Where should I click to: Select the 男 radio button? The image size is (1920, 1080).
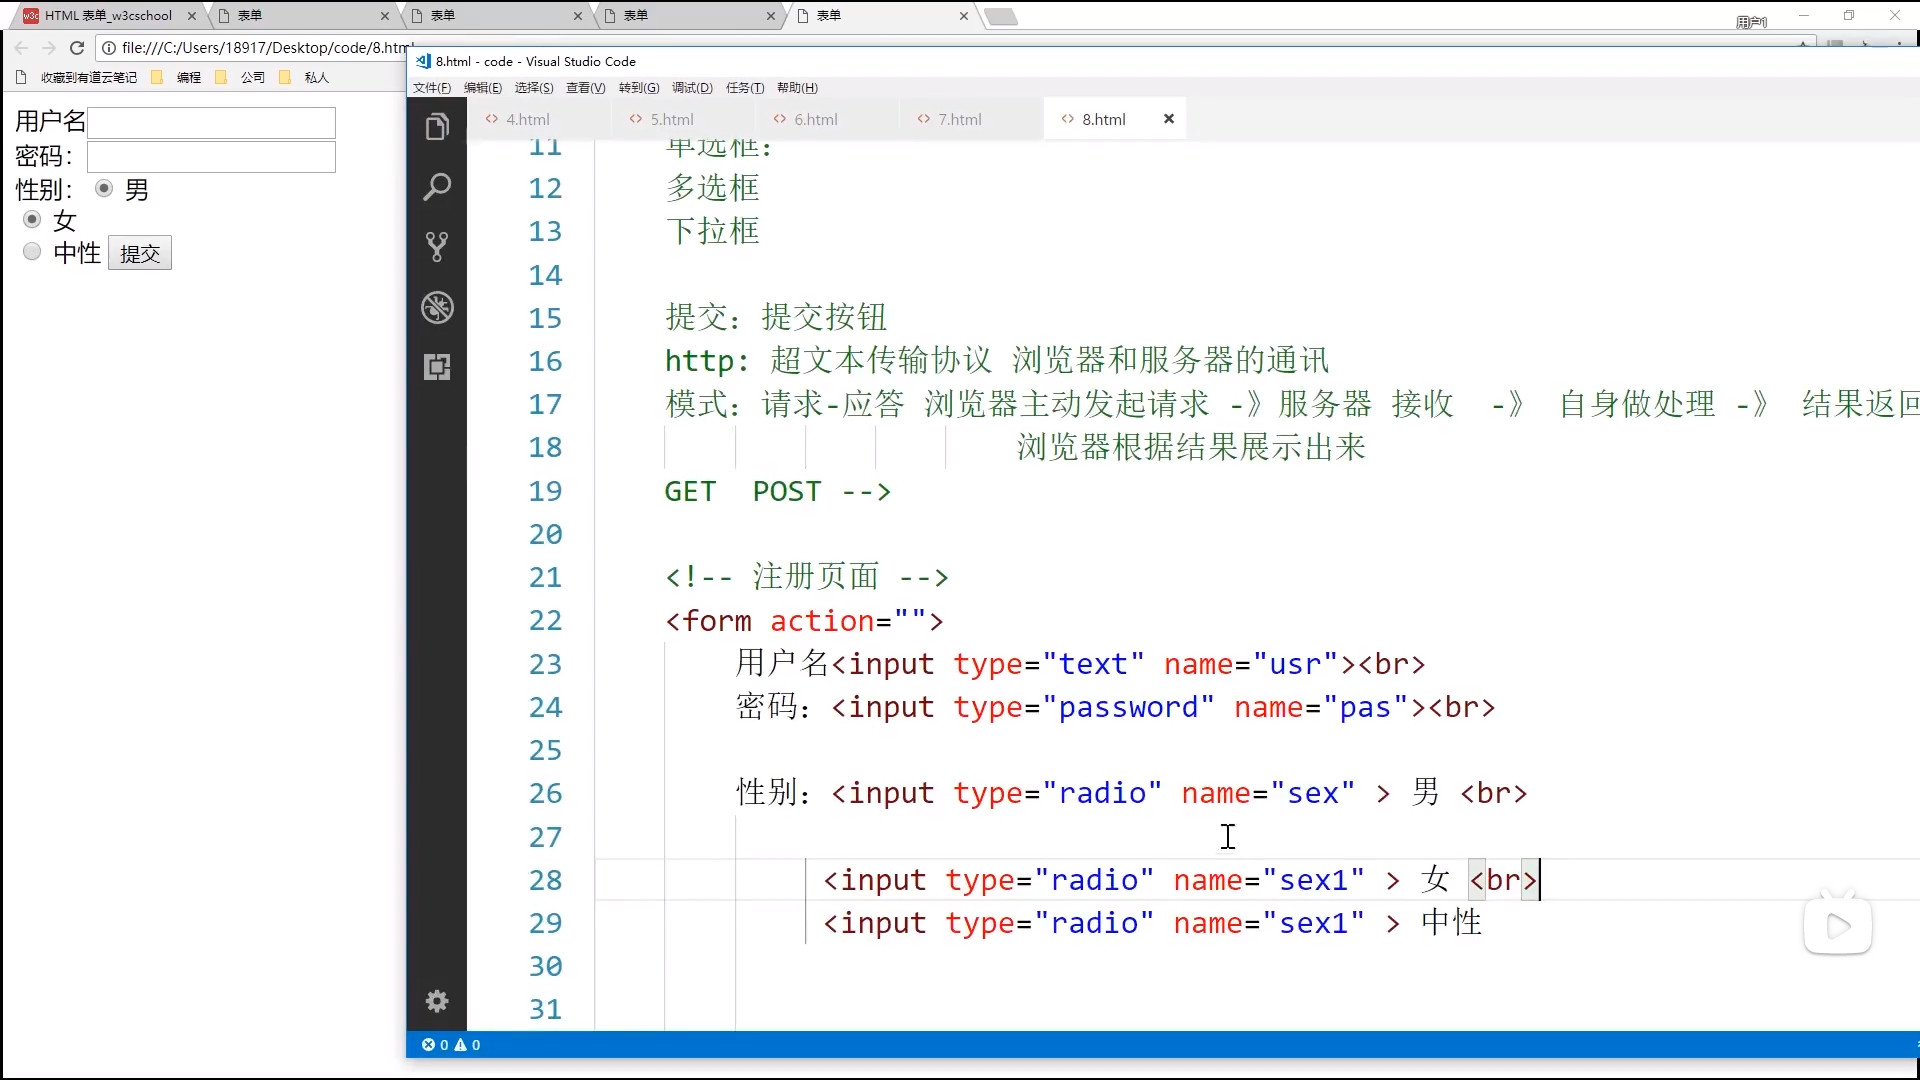[104, 188]
